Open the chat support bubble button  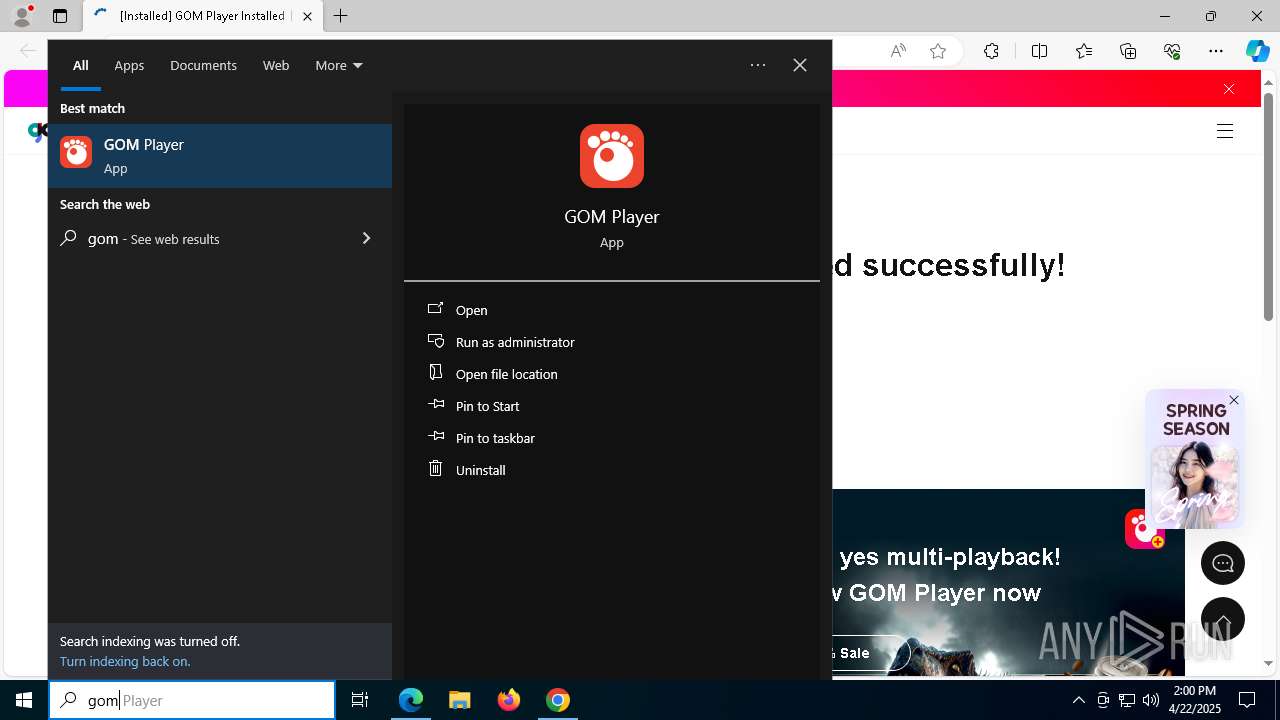tap(1223, 563)
